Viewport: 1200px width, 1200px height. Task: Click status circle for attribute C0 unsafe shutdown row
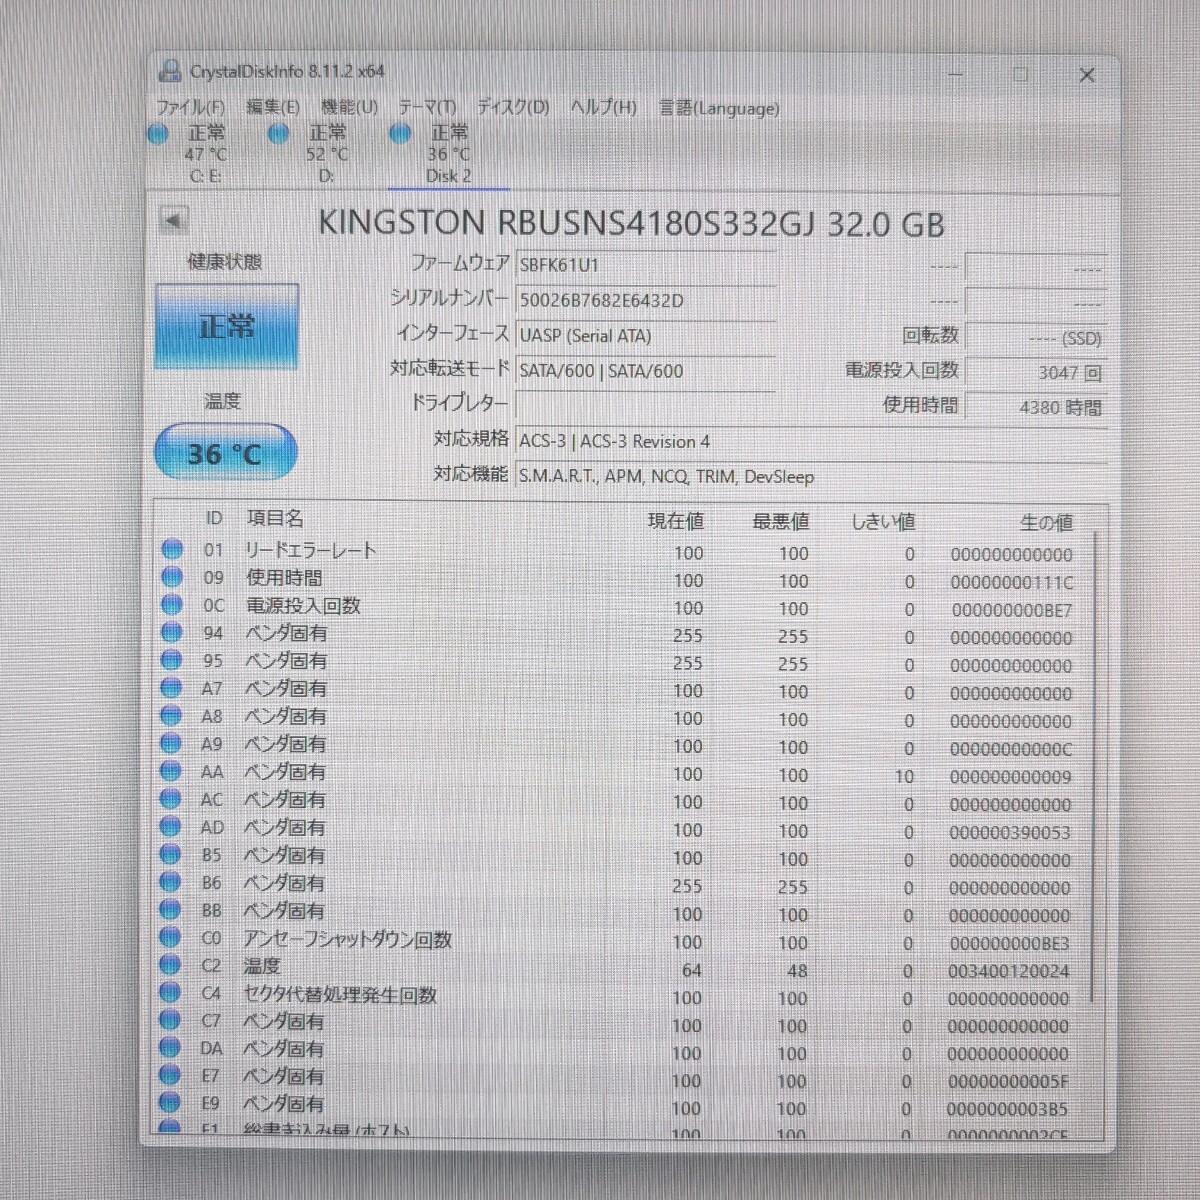171,938
